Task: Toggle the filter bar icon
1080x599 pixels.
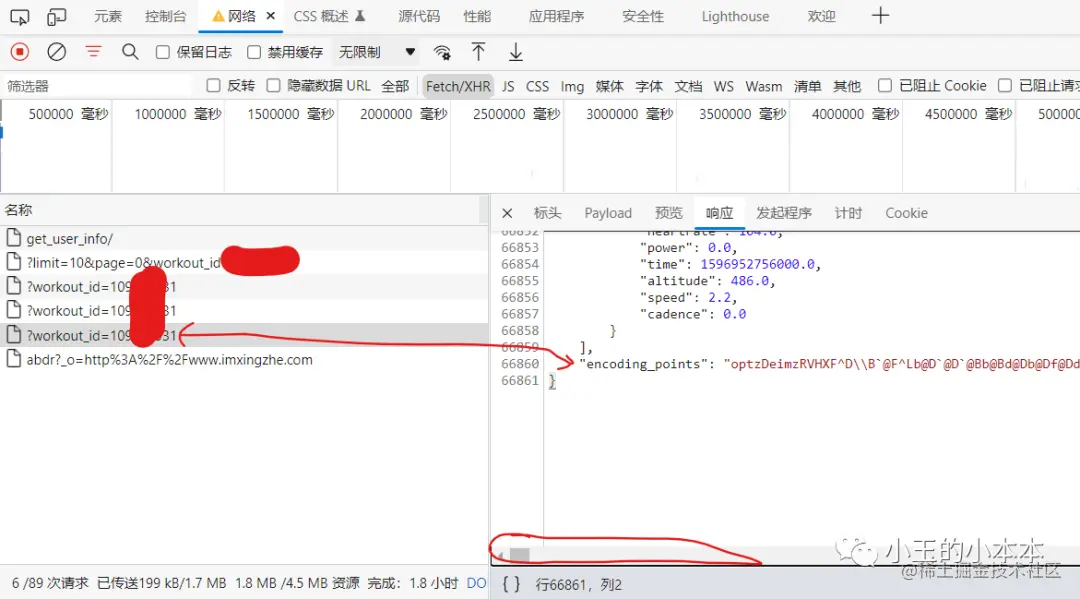Action: tap(93, 52)
